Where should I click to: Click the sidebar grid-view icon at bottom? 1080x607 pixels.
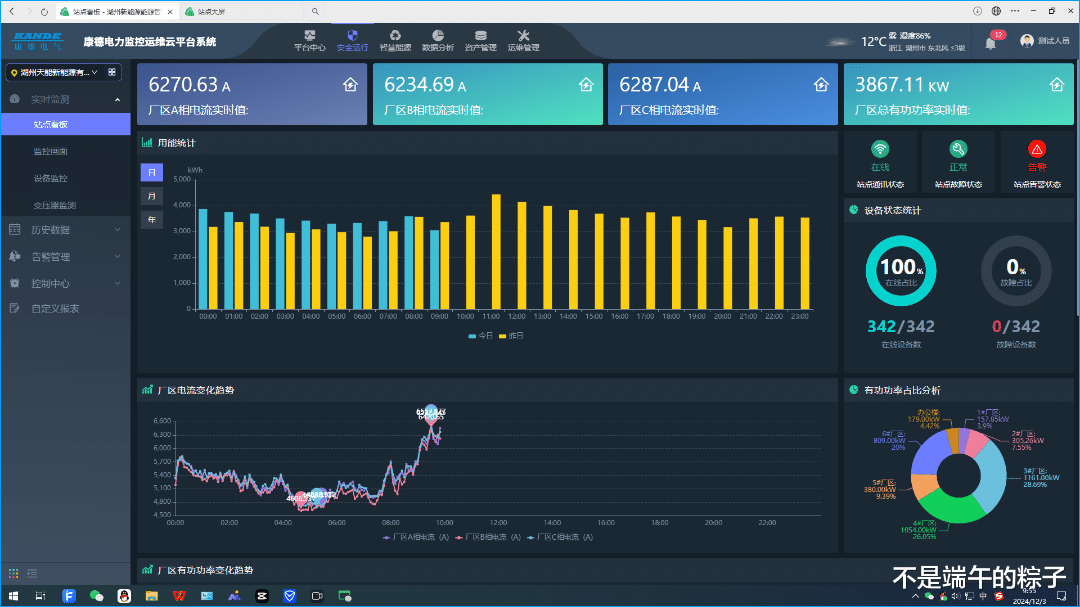pyautogui.click(x=13, y=573)
